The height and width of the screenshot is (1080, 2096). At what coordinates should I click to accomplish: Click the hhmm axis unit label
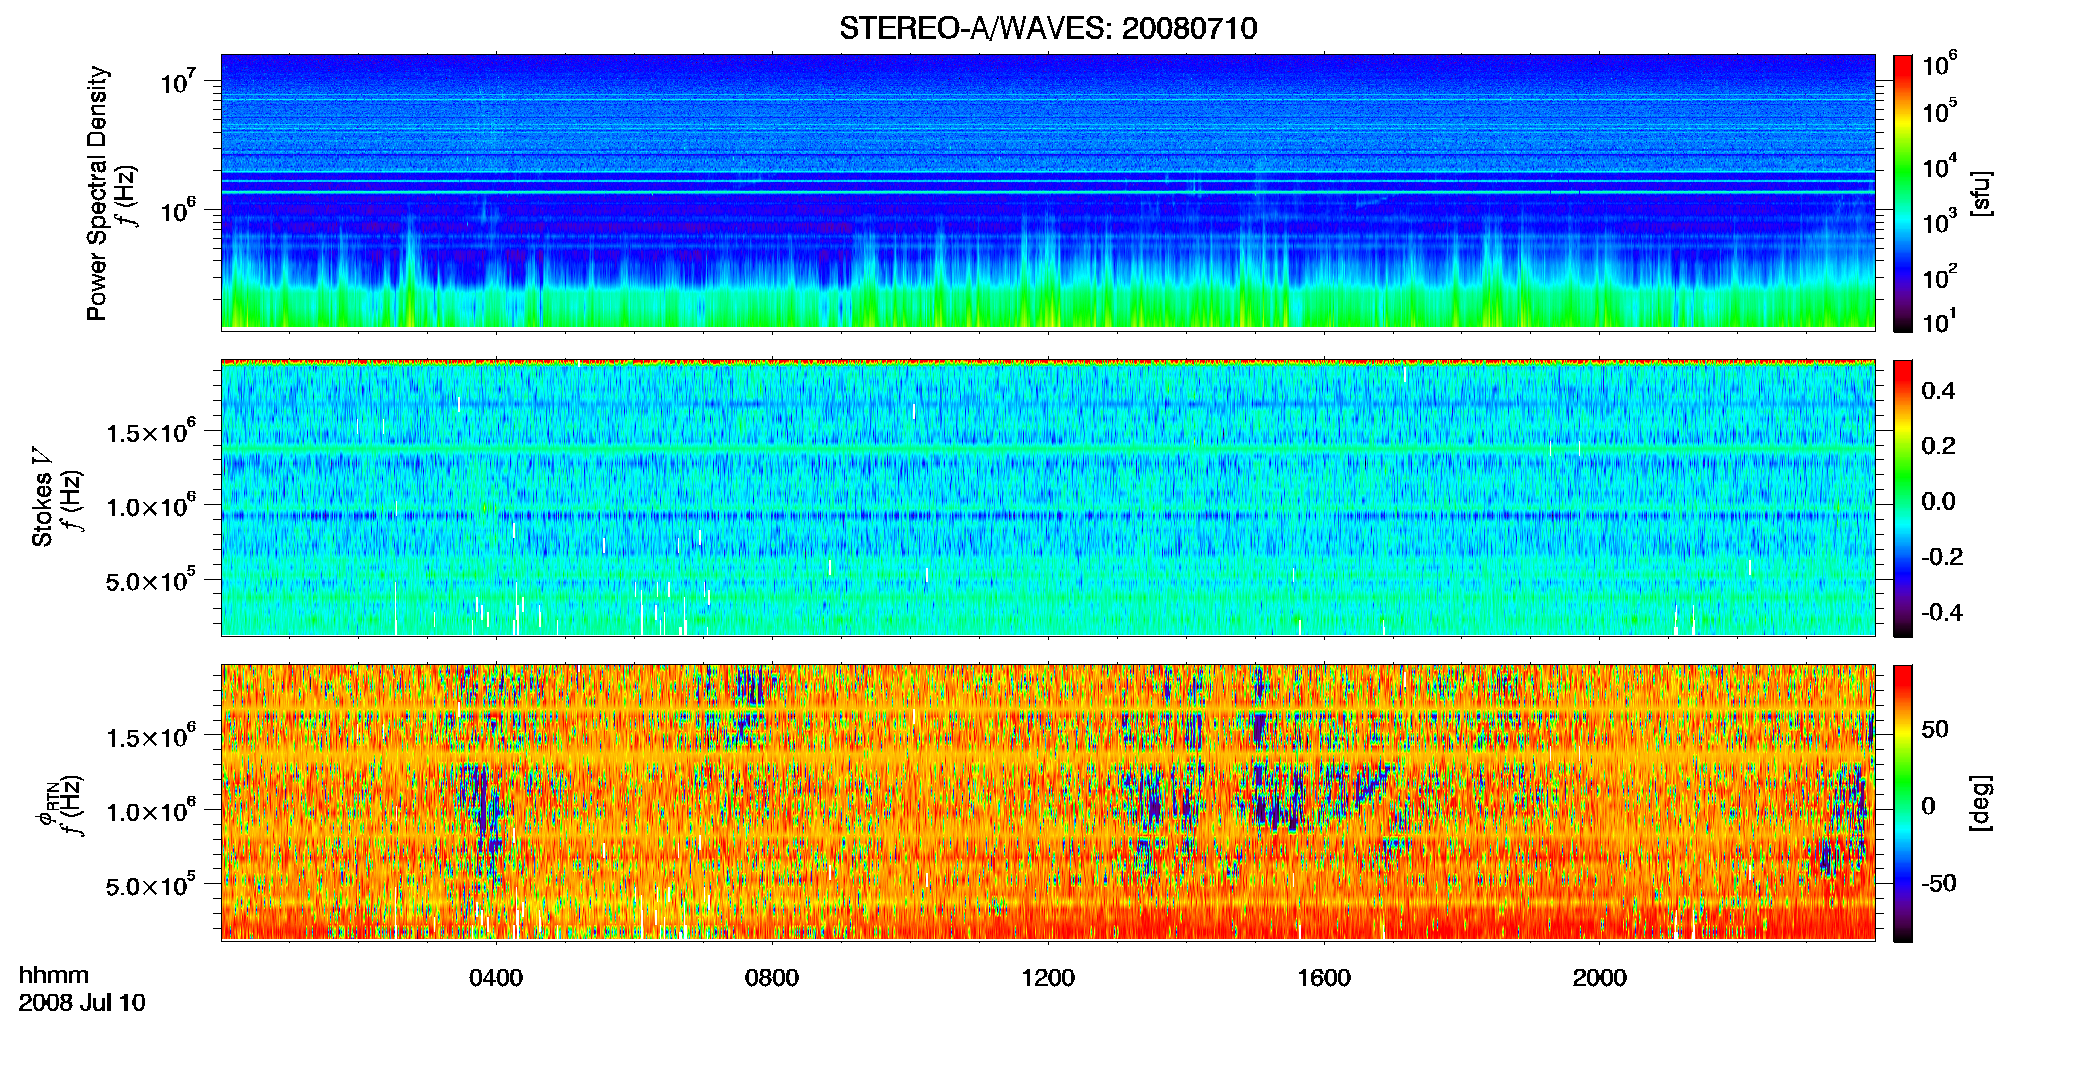[x=54, y=975]
